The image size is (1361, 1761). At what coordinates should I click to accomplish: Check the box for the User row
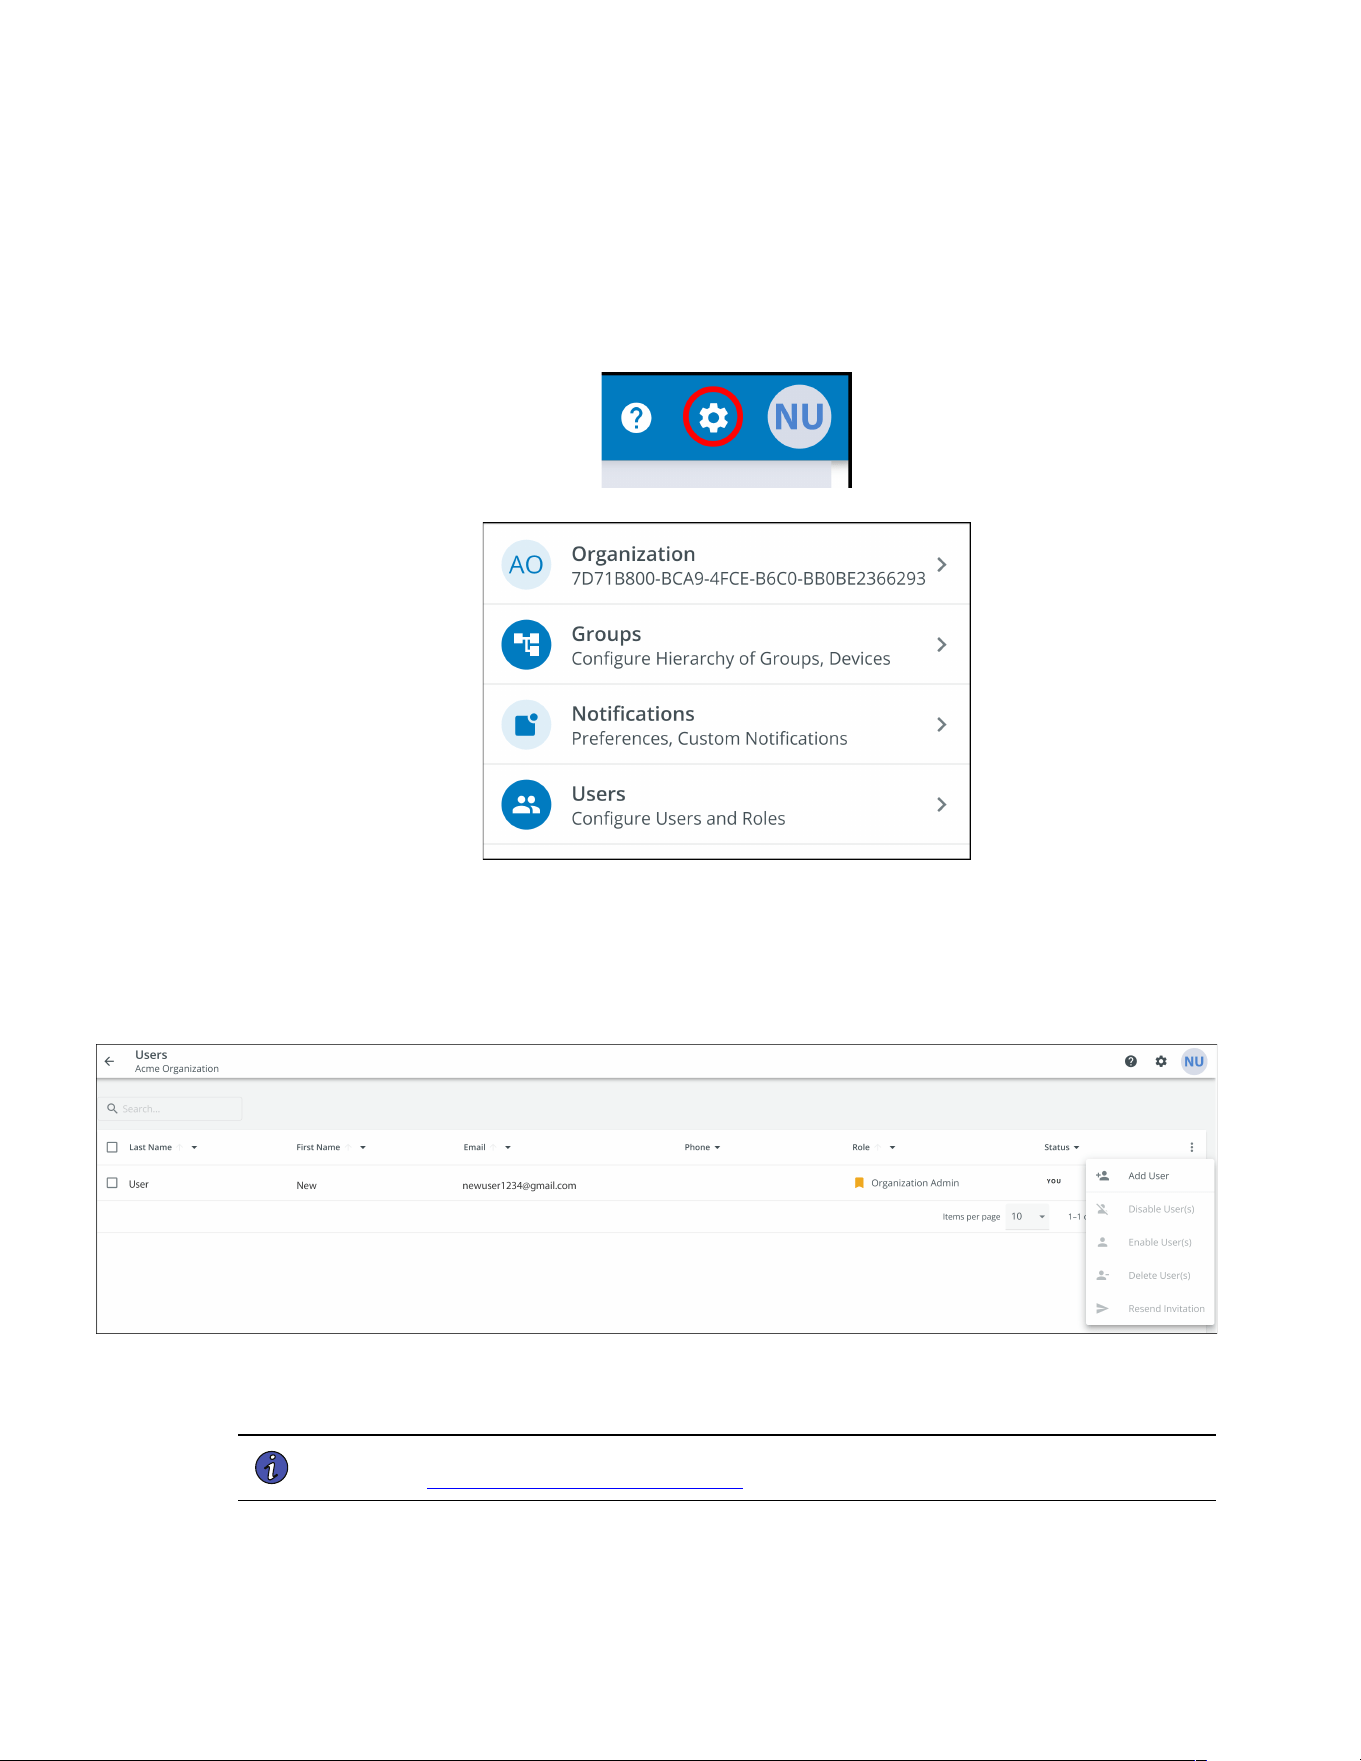(x=112, y=1183)
